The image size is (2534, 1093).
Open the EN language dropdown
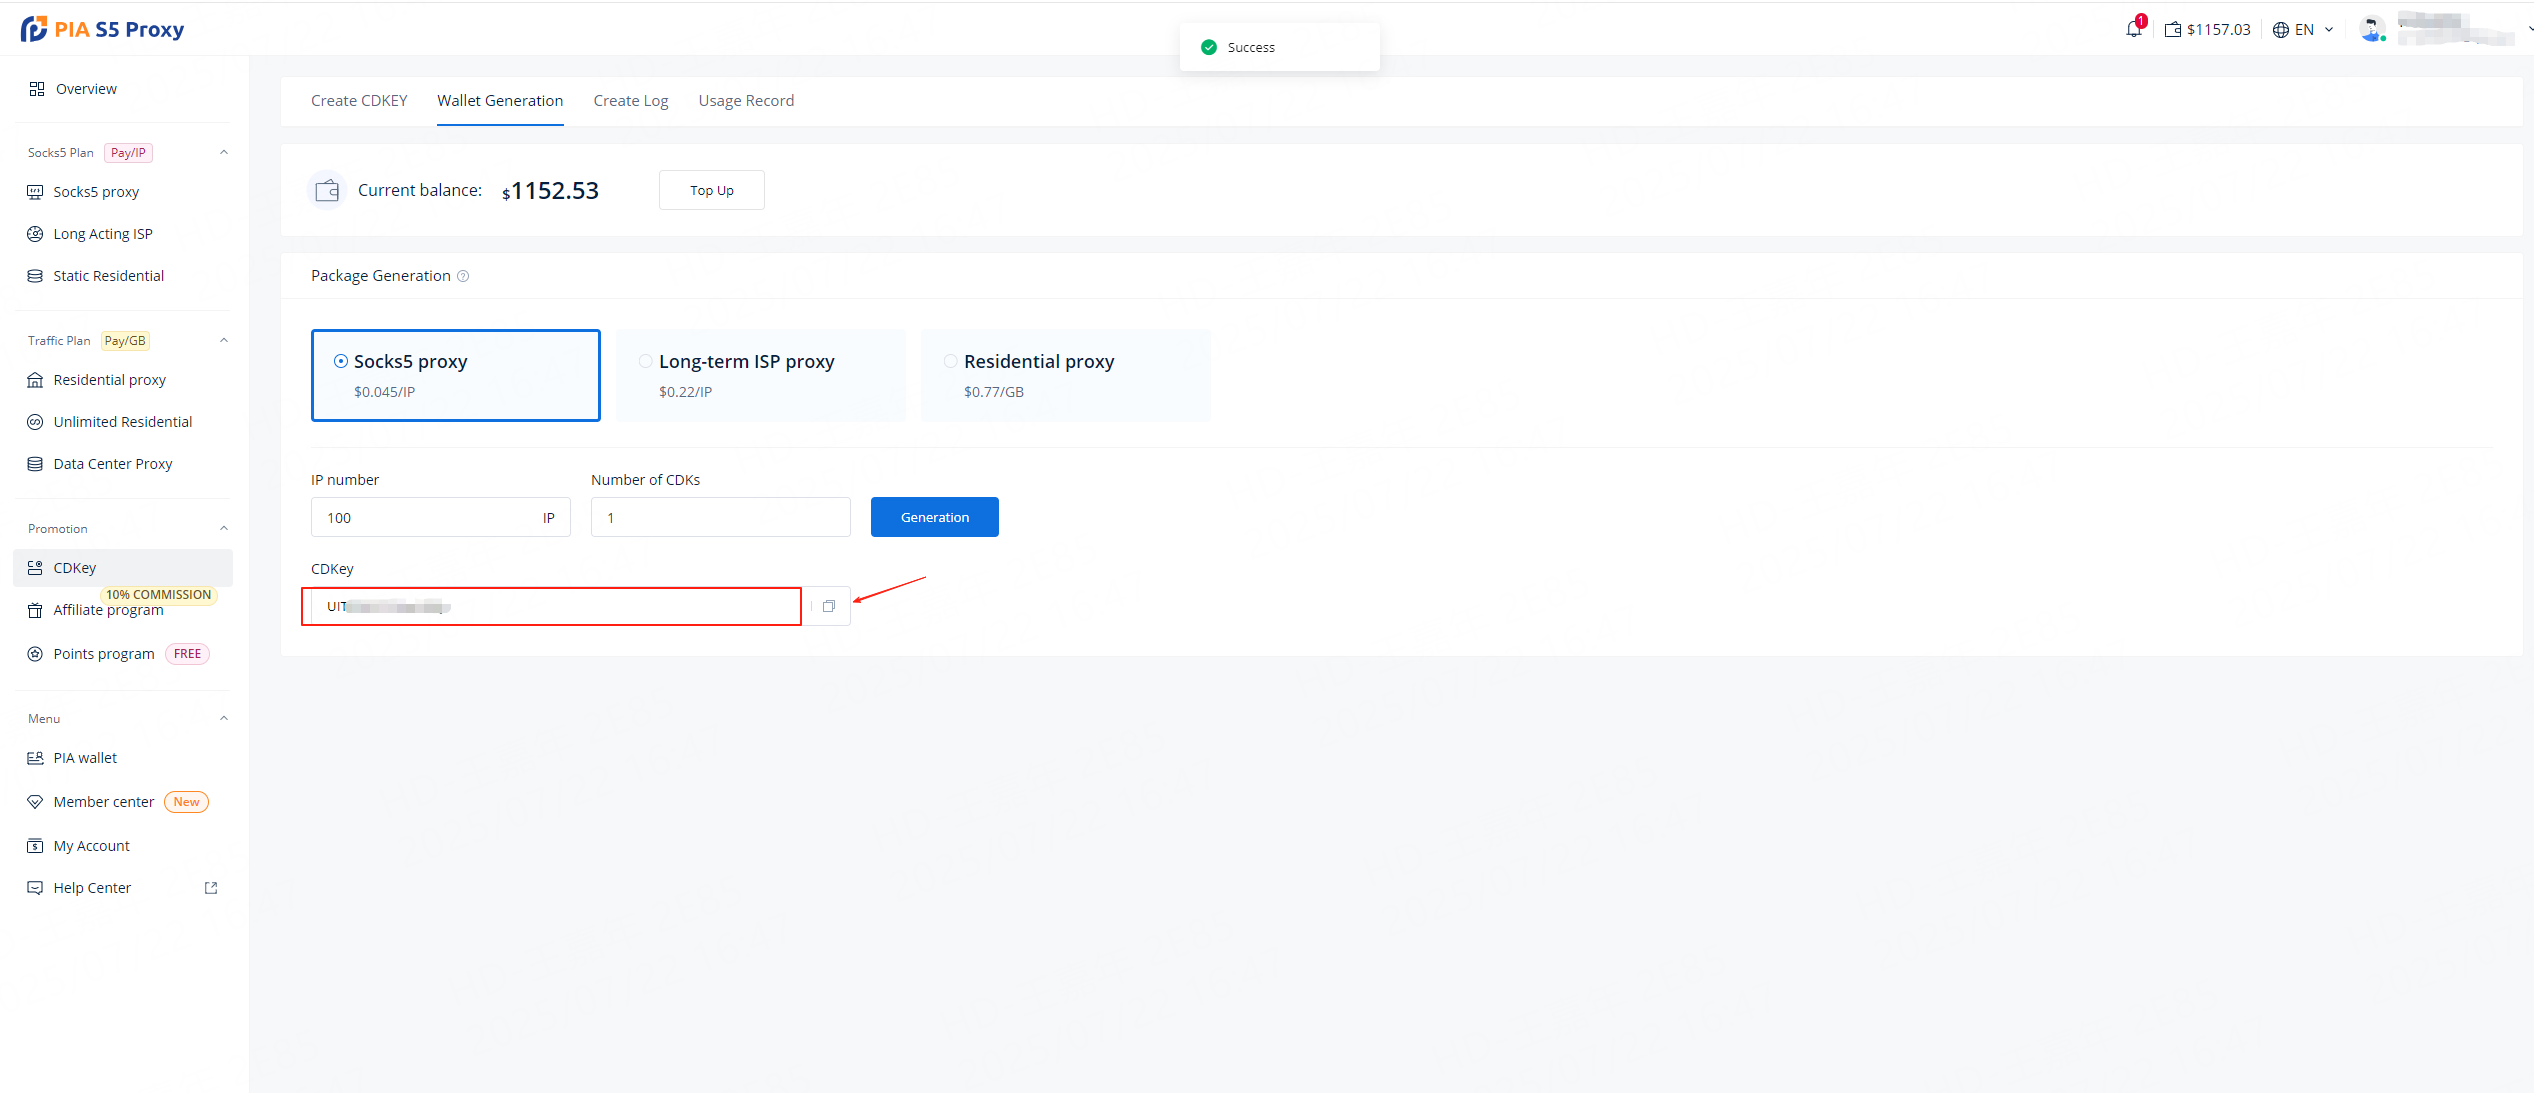2304,30
